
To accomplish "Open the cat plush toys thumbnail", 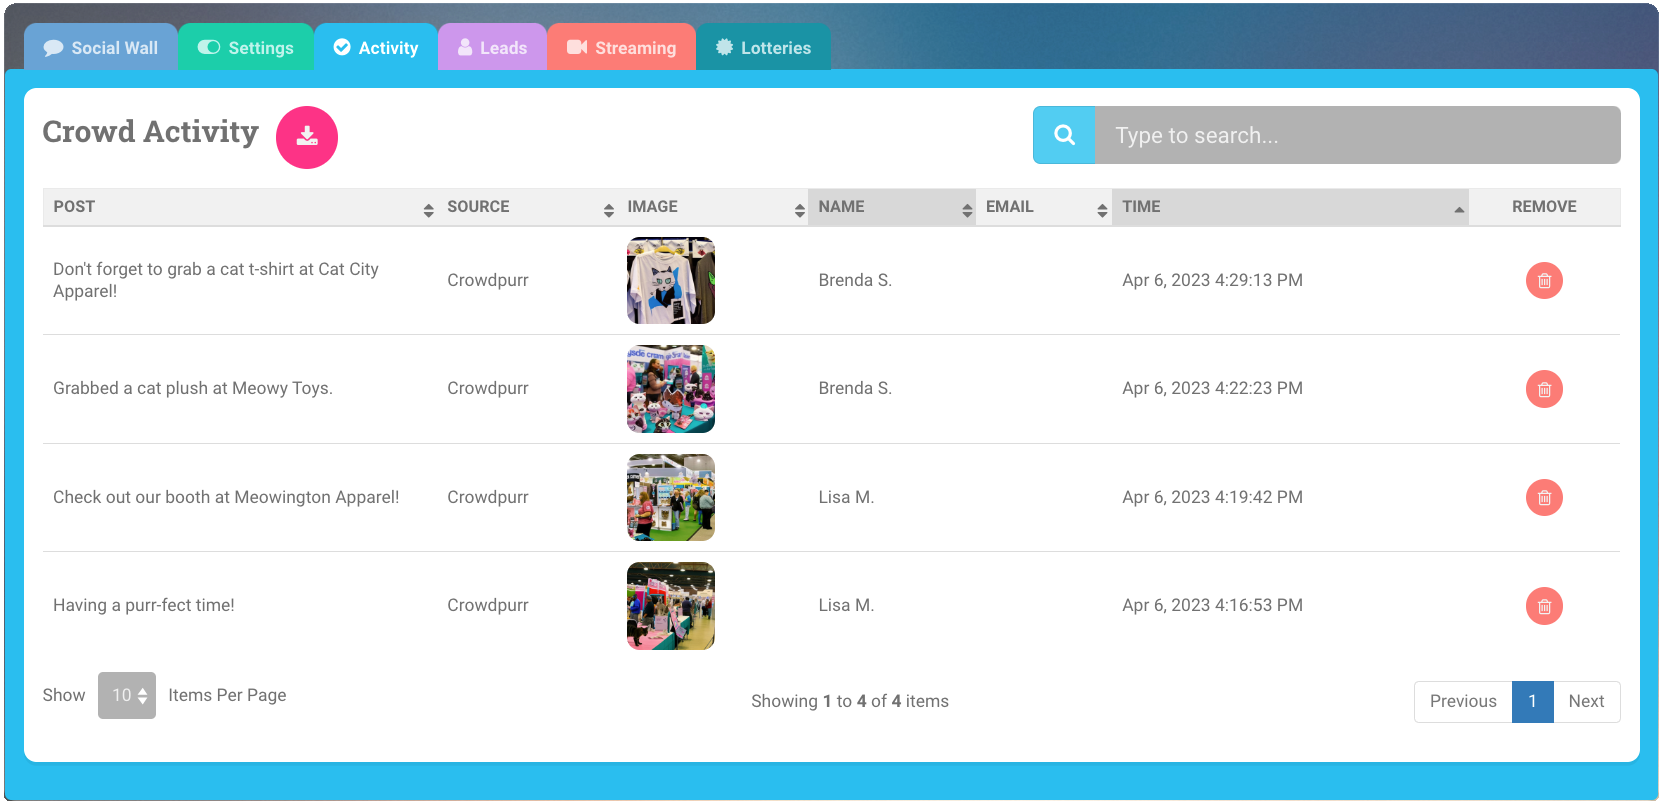I will (x=671, y=389).
